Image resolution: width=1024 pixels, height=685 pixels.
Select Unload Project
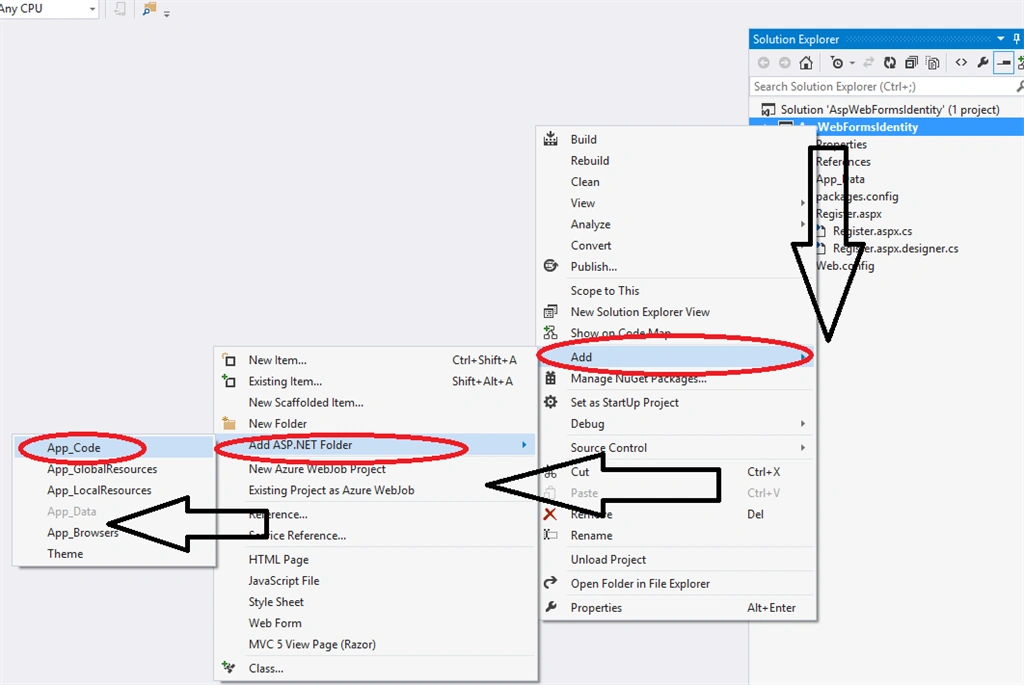point(676,559)
